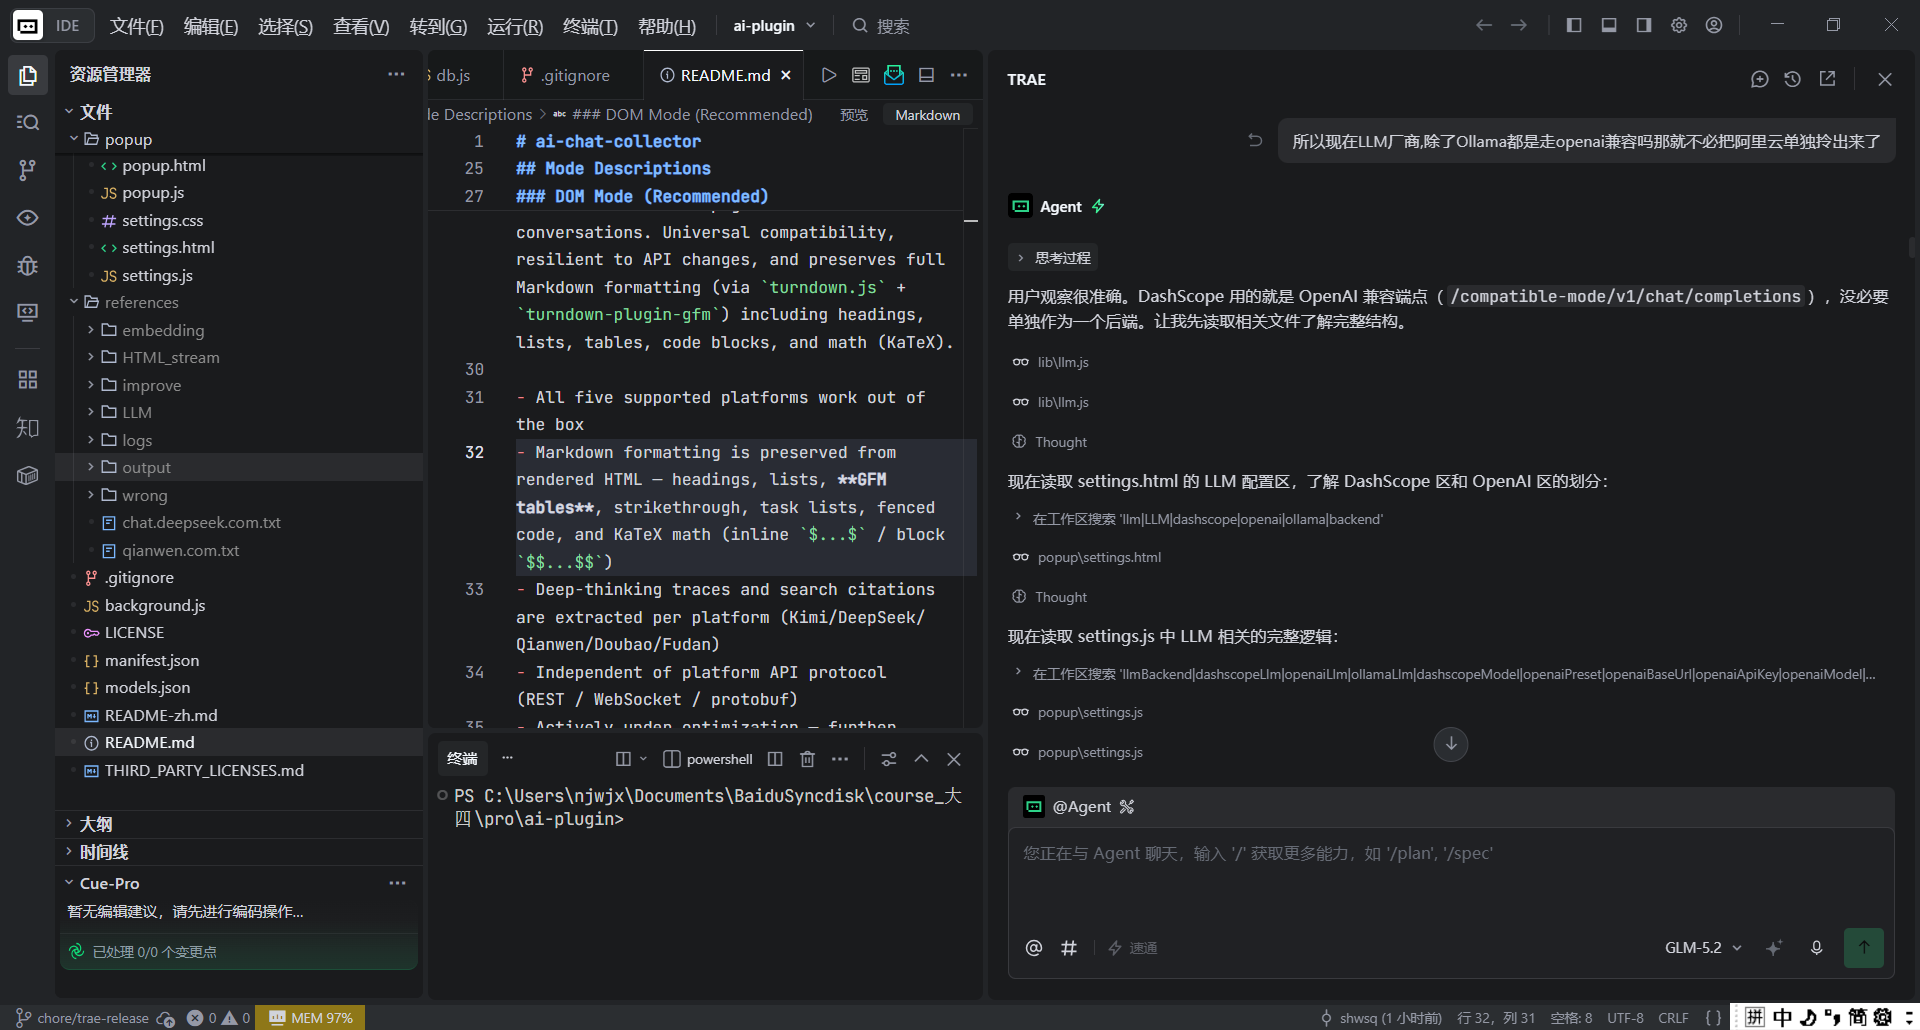
Task: Click the split editor layout icon
Action: pyautogui.click(x=927, y=75)
